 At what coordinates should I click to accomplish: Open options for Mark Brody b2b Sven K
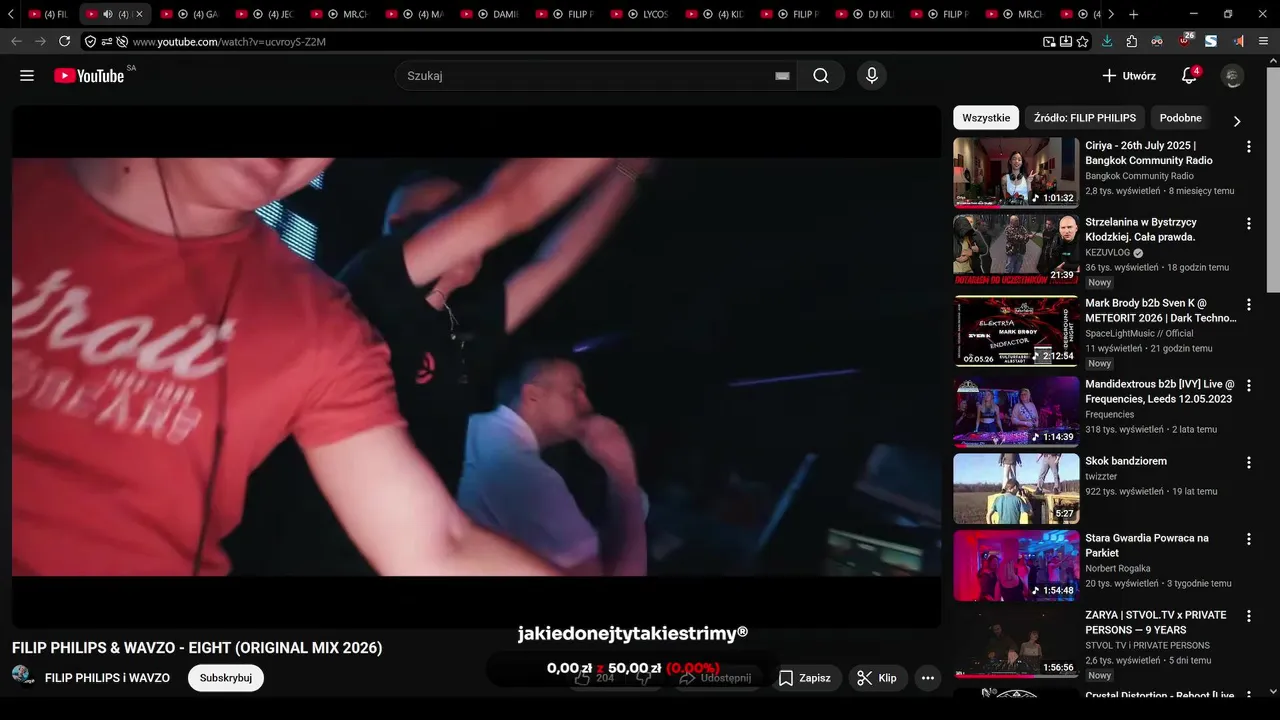click(1248, 304)
